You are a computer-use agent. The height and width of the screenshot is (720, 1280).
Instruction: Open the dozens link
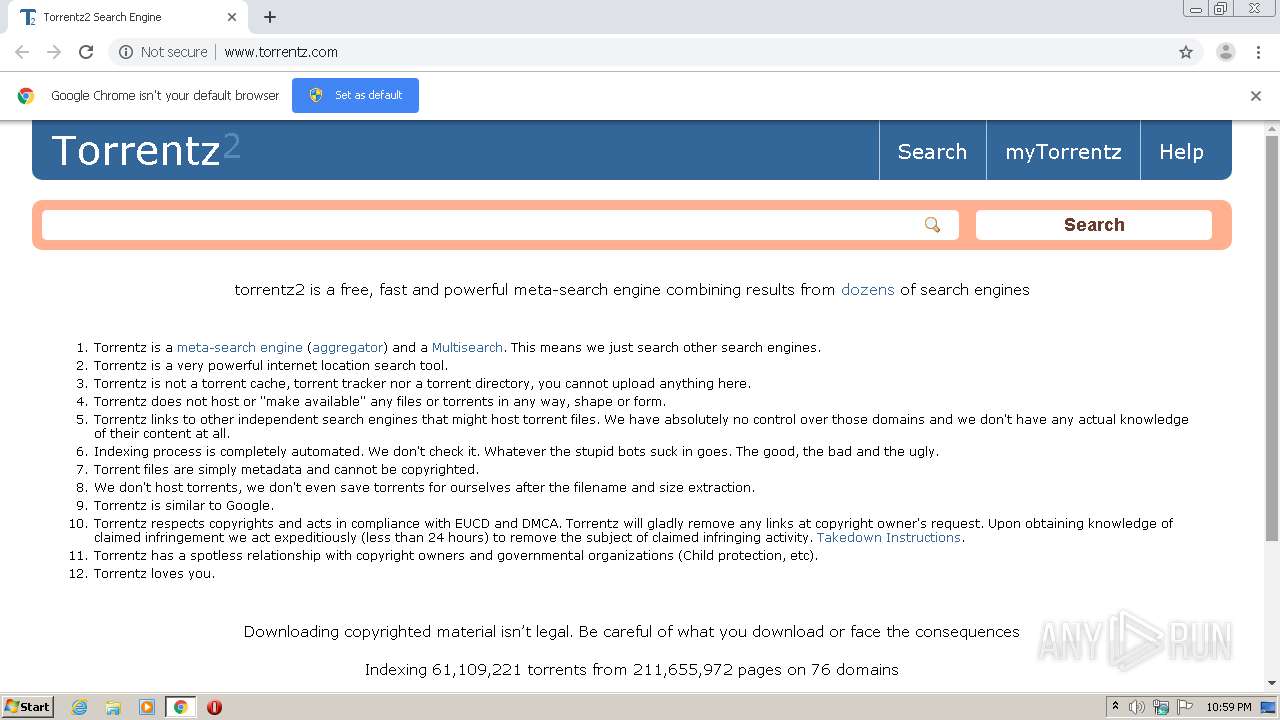[867, 290]
